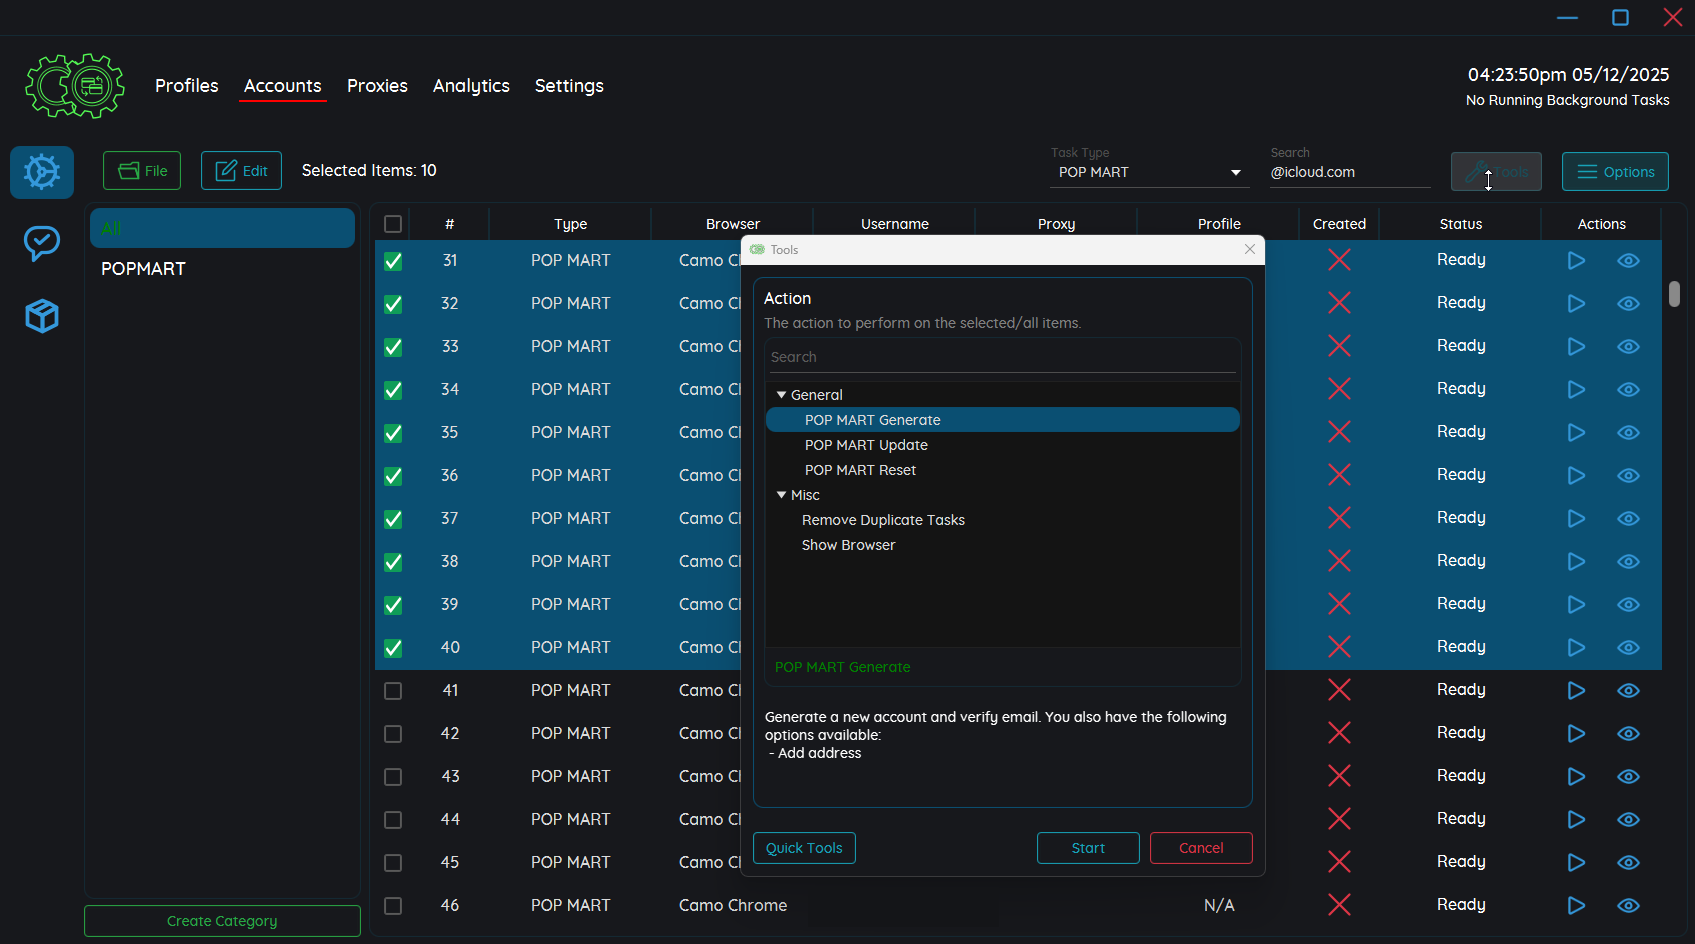This screenshot has height=944, width=1695.
Task: Check row 43 checkbox
Action: (393, 777)
